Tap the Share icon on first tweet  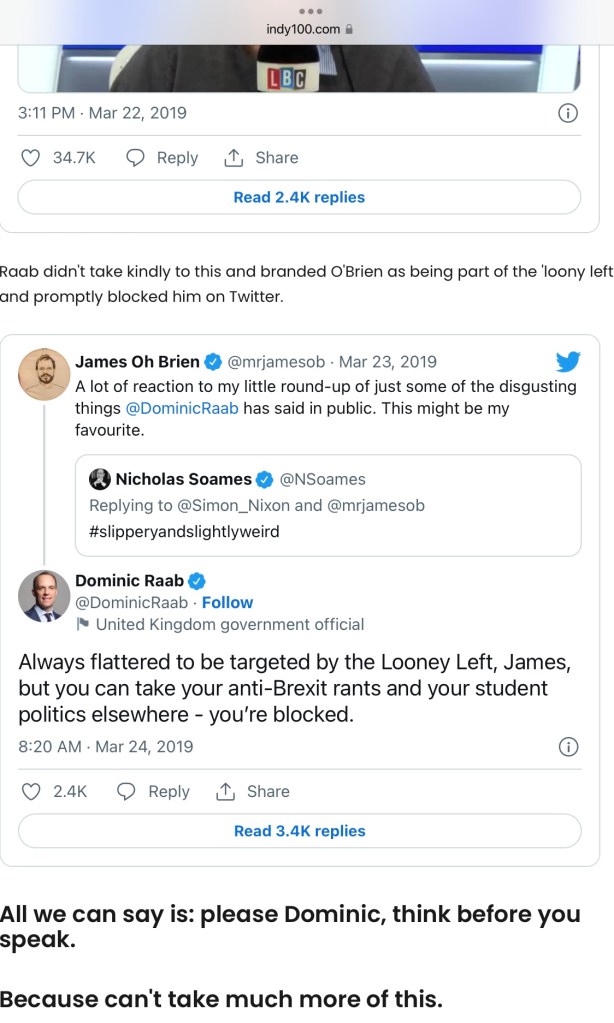234,158
